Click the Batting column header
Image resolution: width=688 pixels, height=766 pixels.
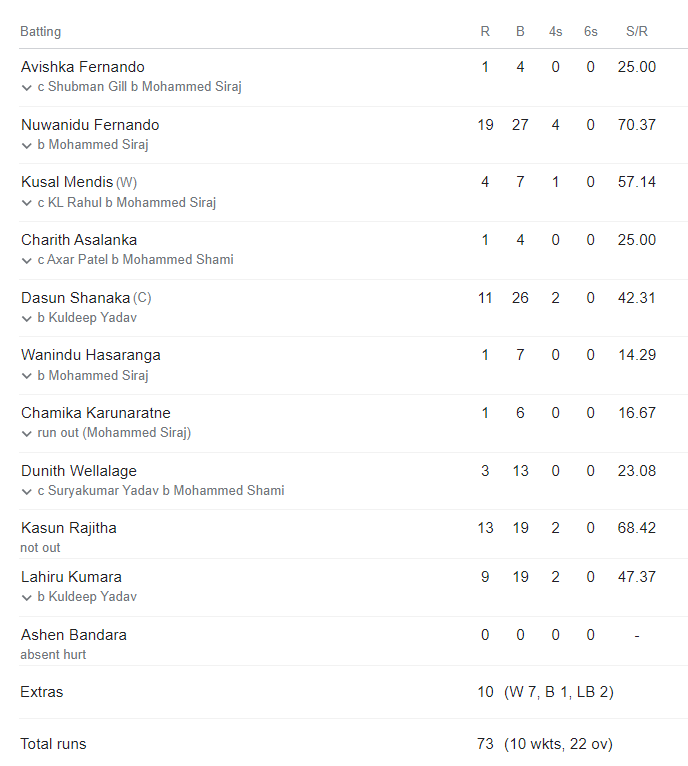(40, 31)
